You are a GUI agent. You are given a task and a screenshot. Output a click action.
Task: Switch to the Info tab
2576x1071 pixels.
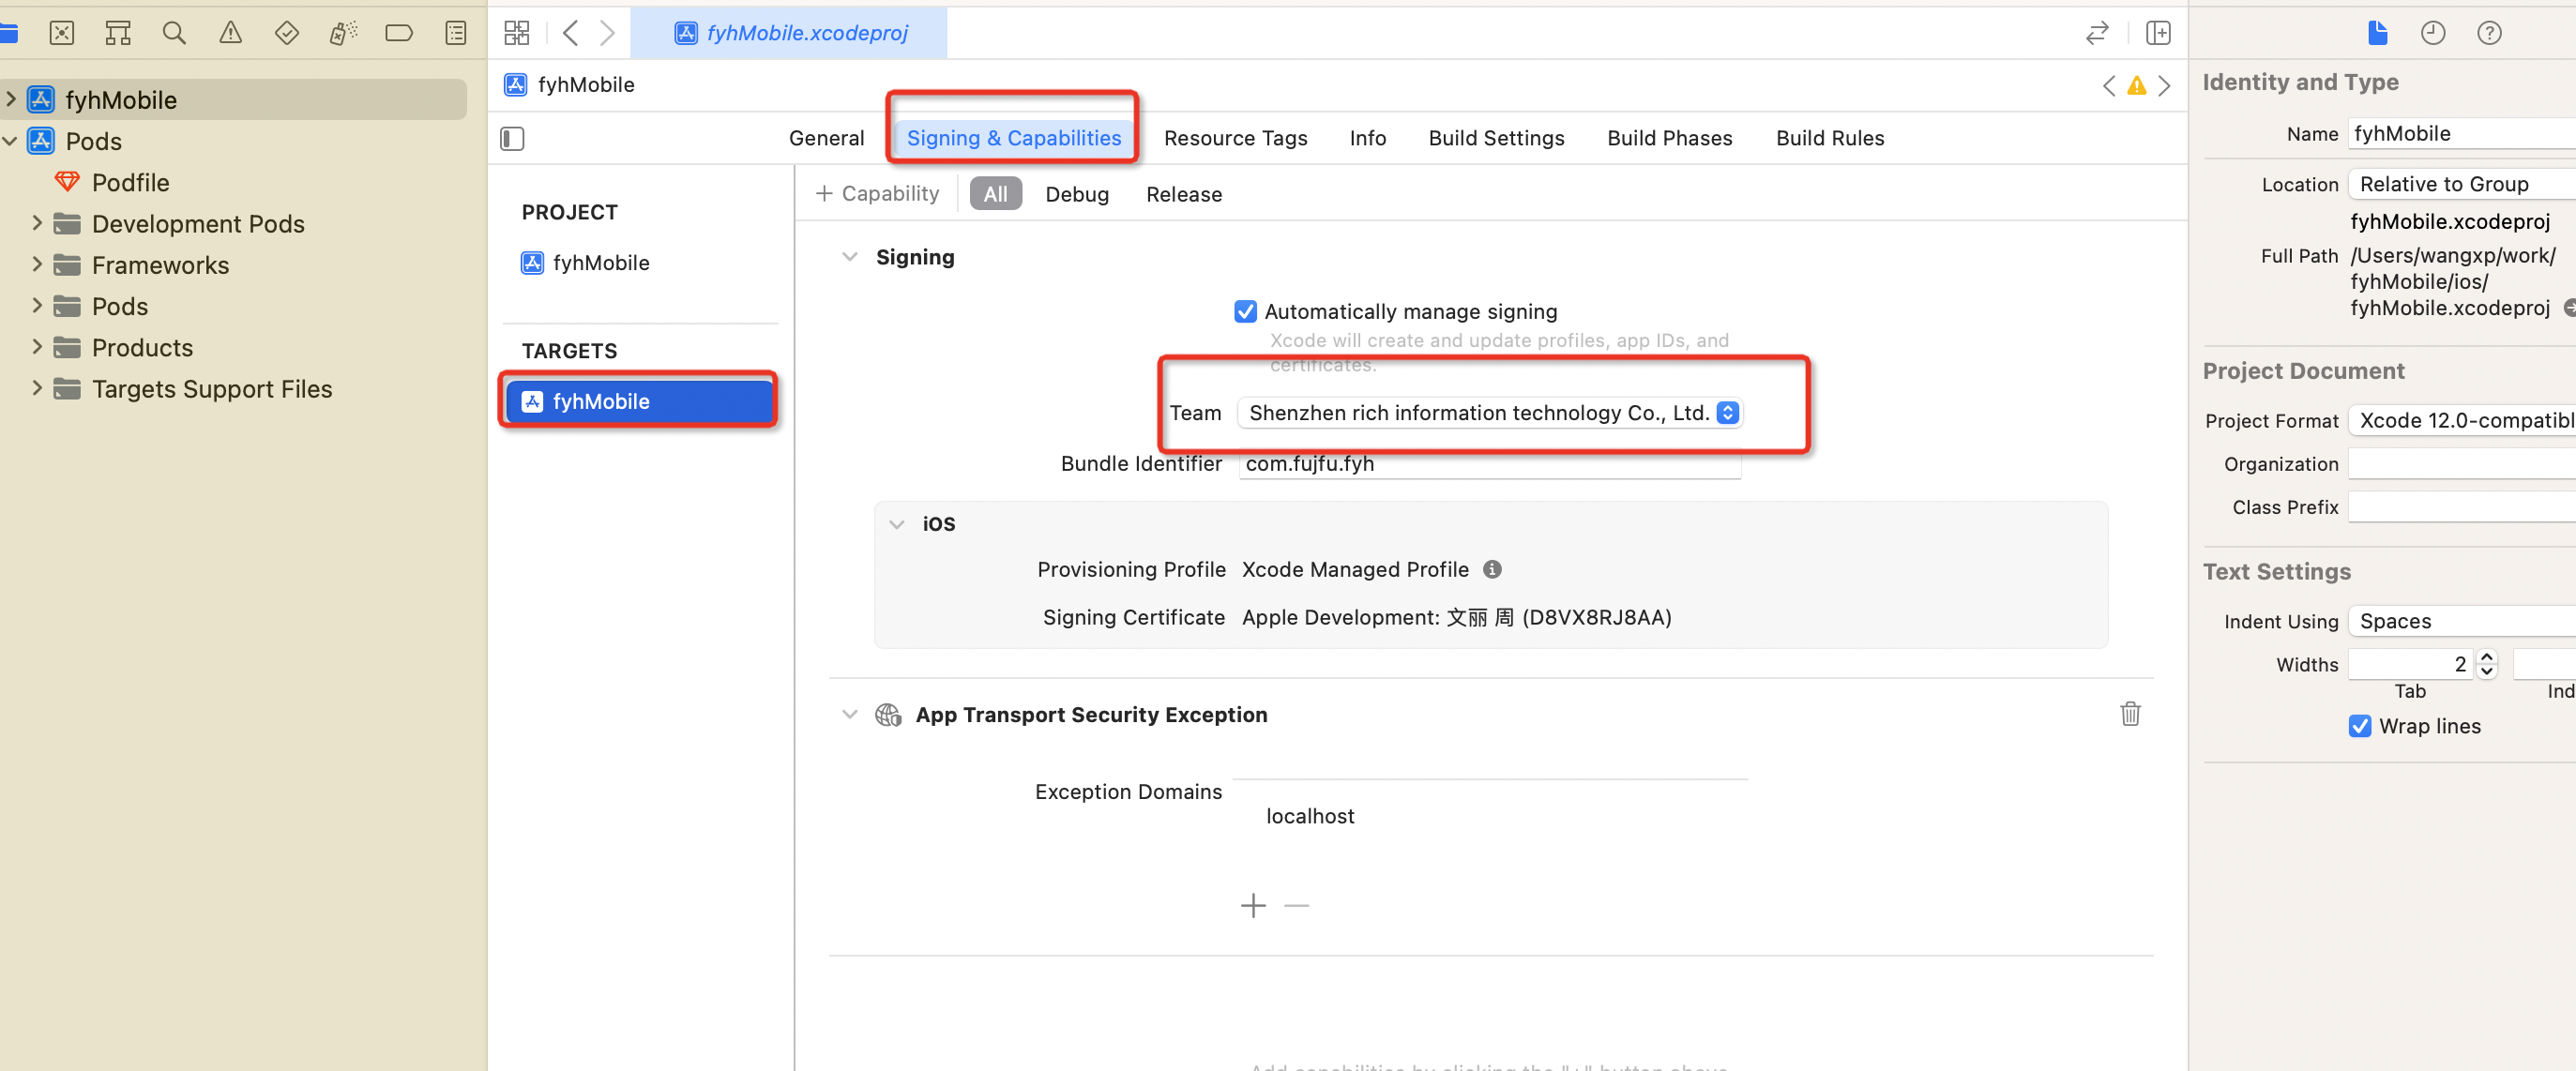[x=1367, y=138]
